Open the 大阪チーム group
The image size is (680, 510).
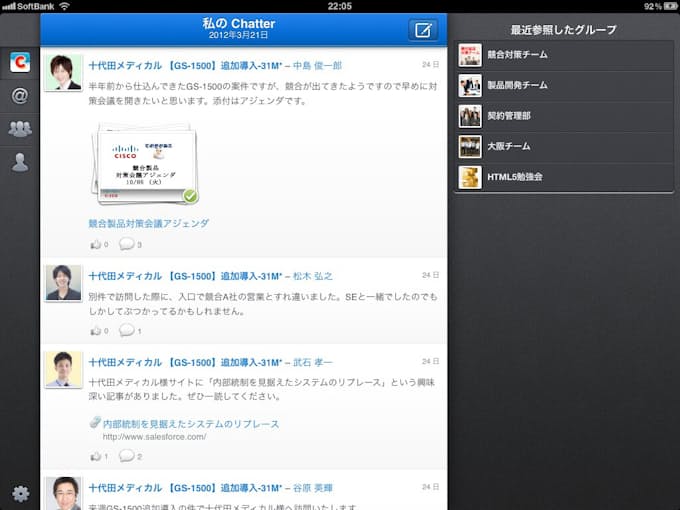[x=563, y=147]
